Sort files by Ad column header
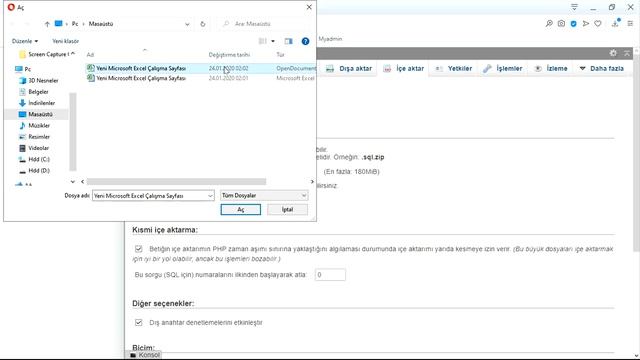Screen dimensions: 640x360 pos(90,55)
